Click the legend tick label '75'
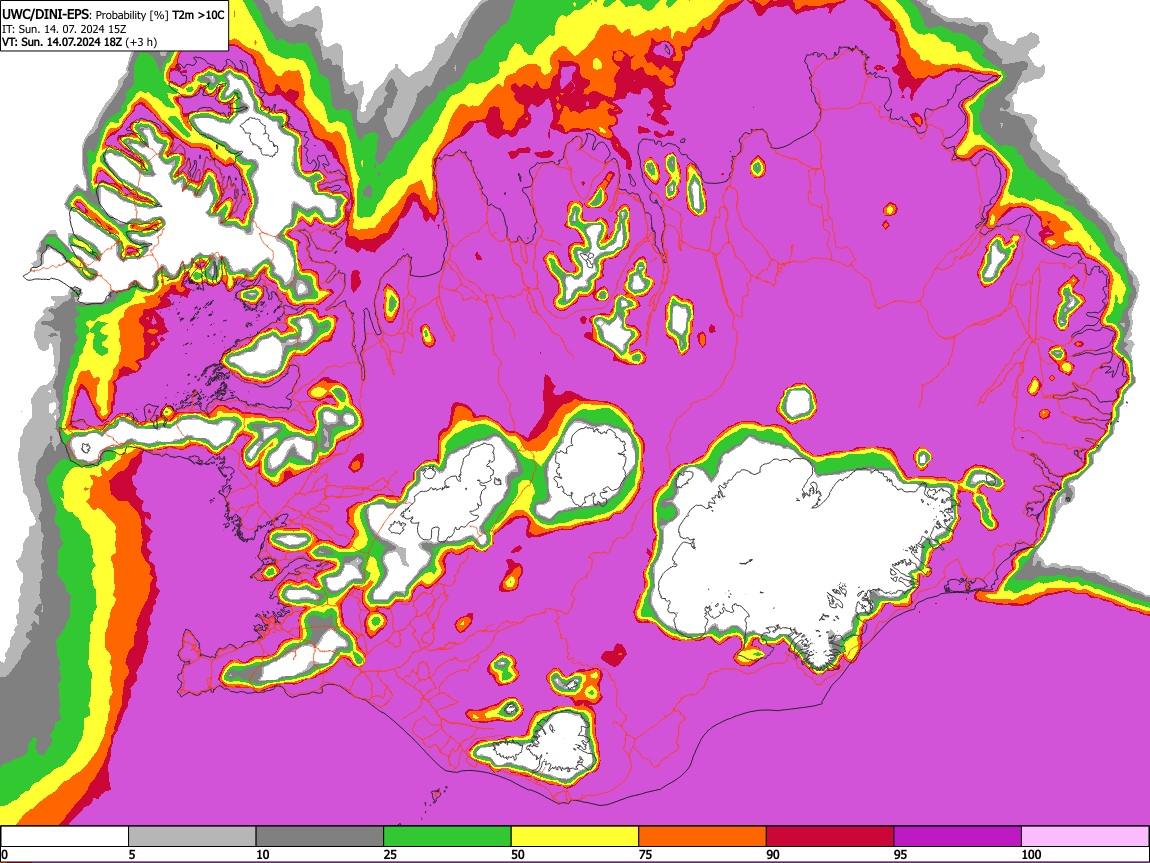 645,854
